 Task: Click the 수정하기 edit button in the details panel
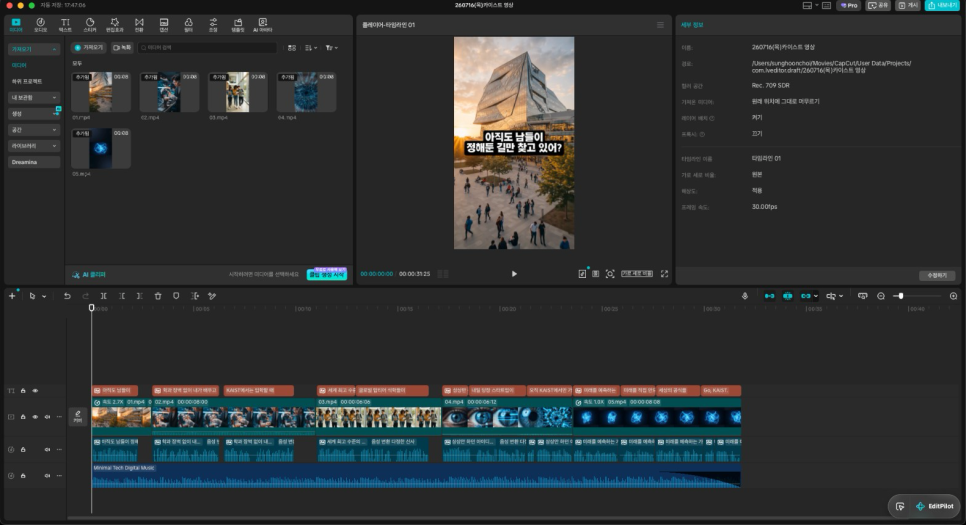pyautogui.click(x=937, y=275)
